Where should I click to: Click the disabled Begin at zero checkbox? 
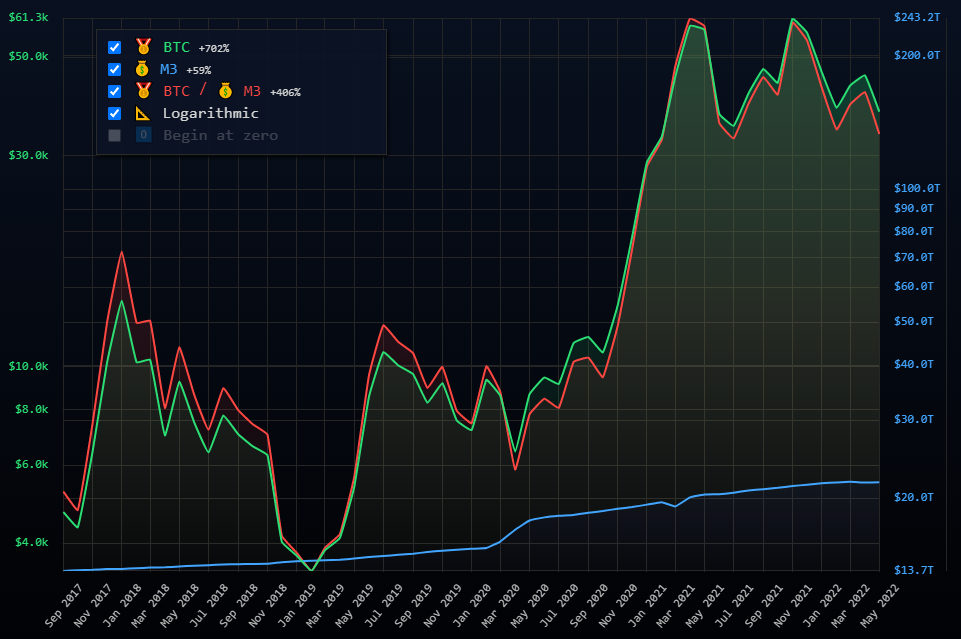click(114, 135)
